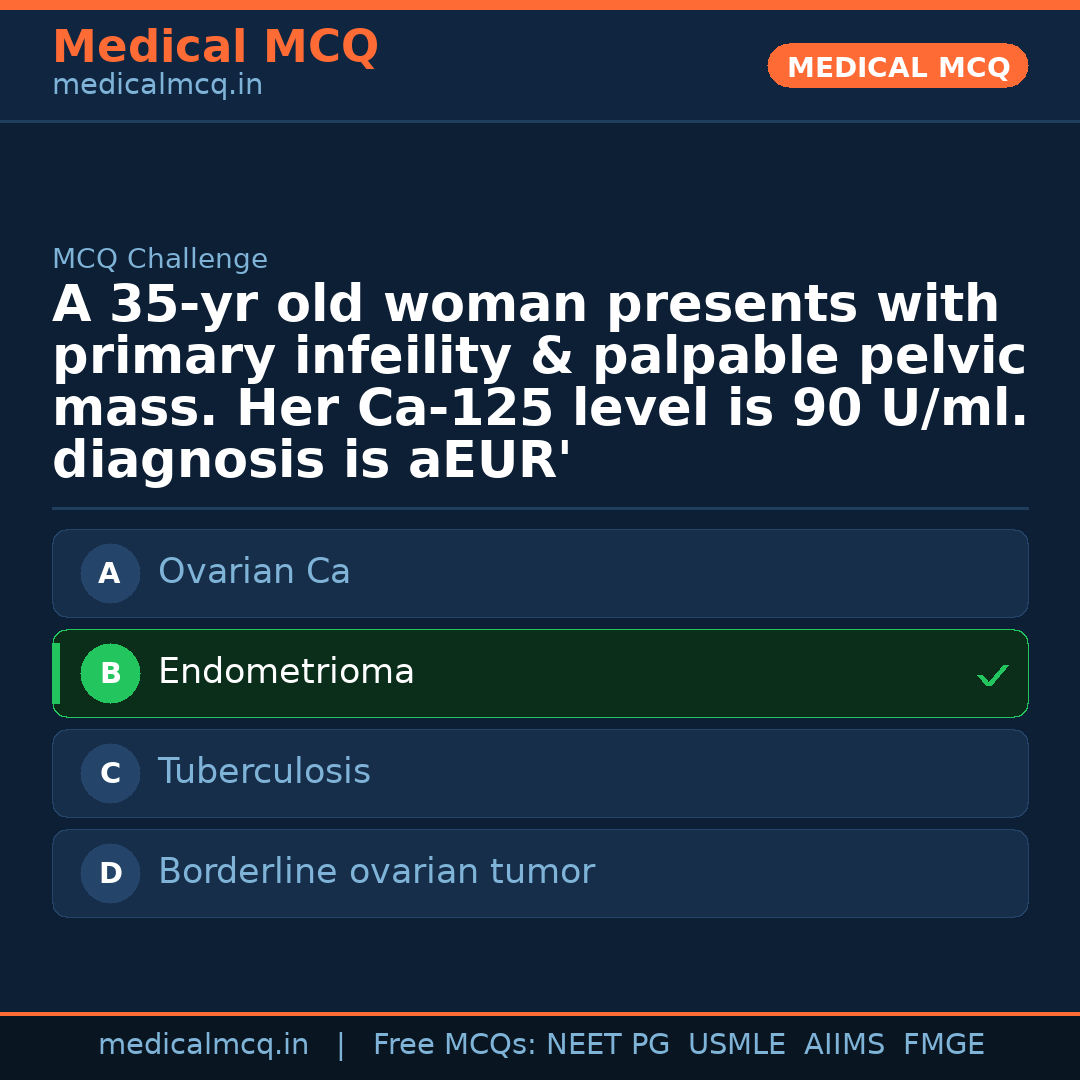
Task: Click the MCQ Challenge label
Action: click(160, 260)
